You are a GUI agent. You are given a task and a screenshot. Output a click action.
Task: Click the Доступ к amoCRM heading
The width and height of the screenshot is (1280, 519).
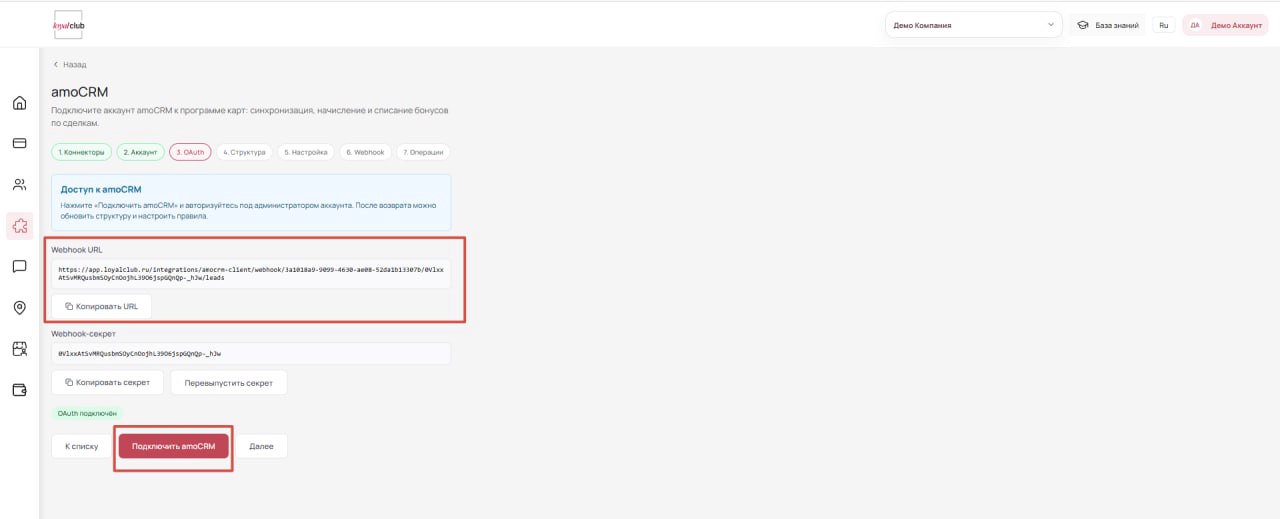click(101, 189)
